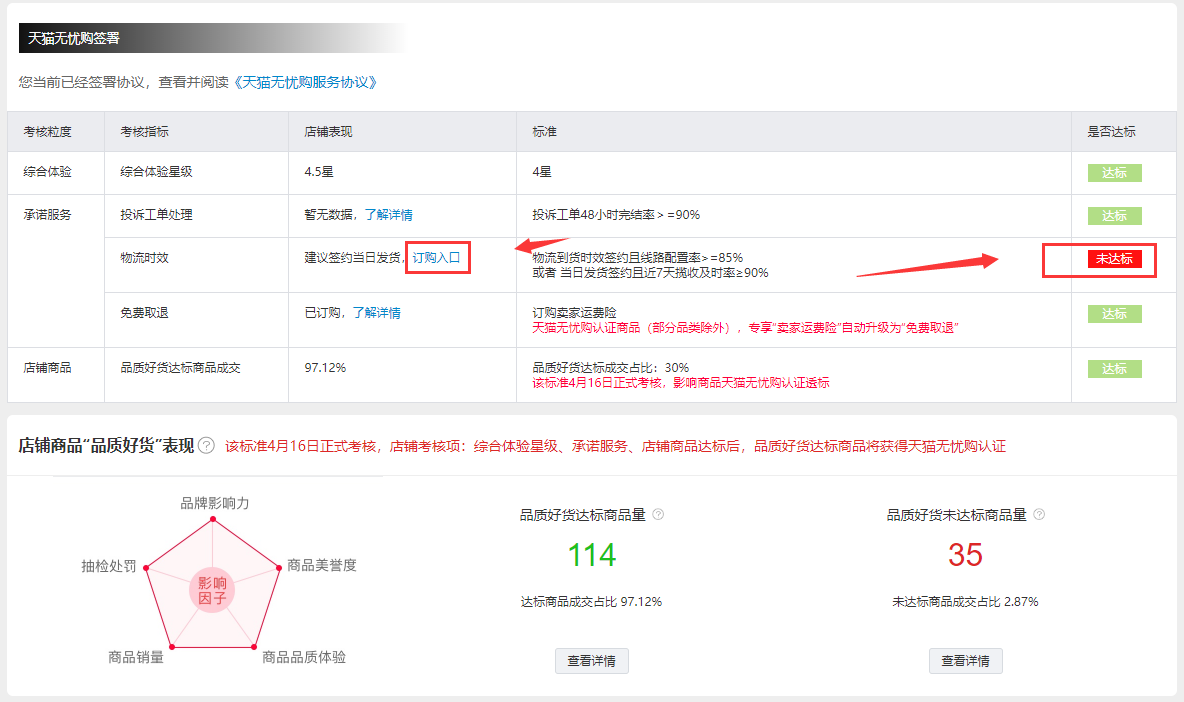
Task: Click the 订购卖家运费险 standard text
Action: coord(575,313)
